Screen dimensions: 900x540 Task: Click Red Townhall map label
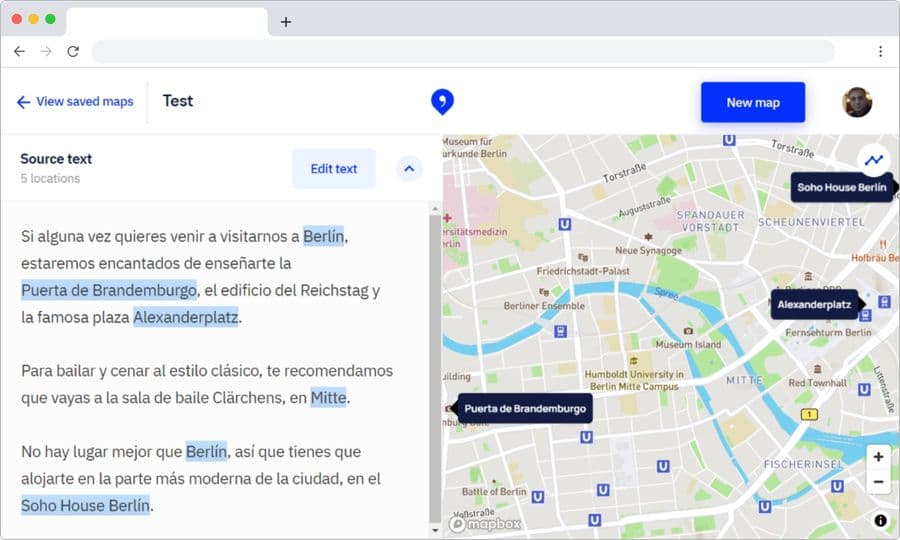817,383
